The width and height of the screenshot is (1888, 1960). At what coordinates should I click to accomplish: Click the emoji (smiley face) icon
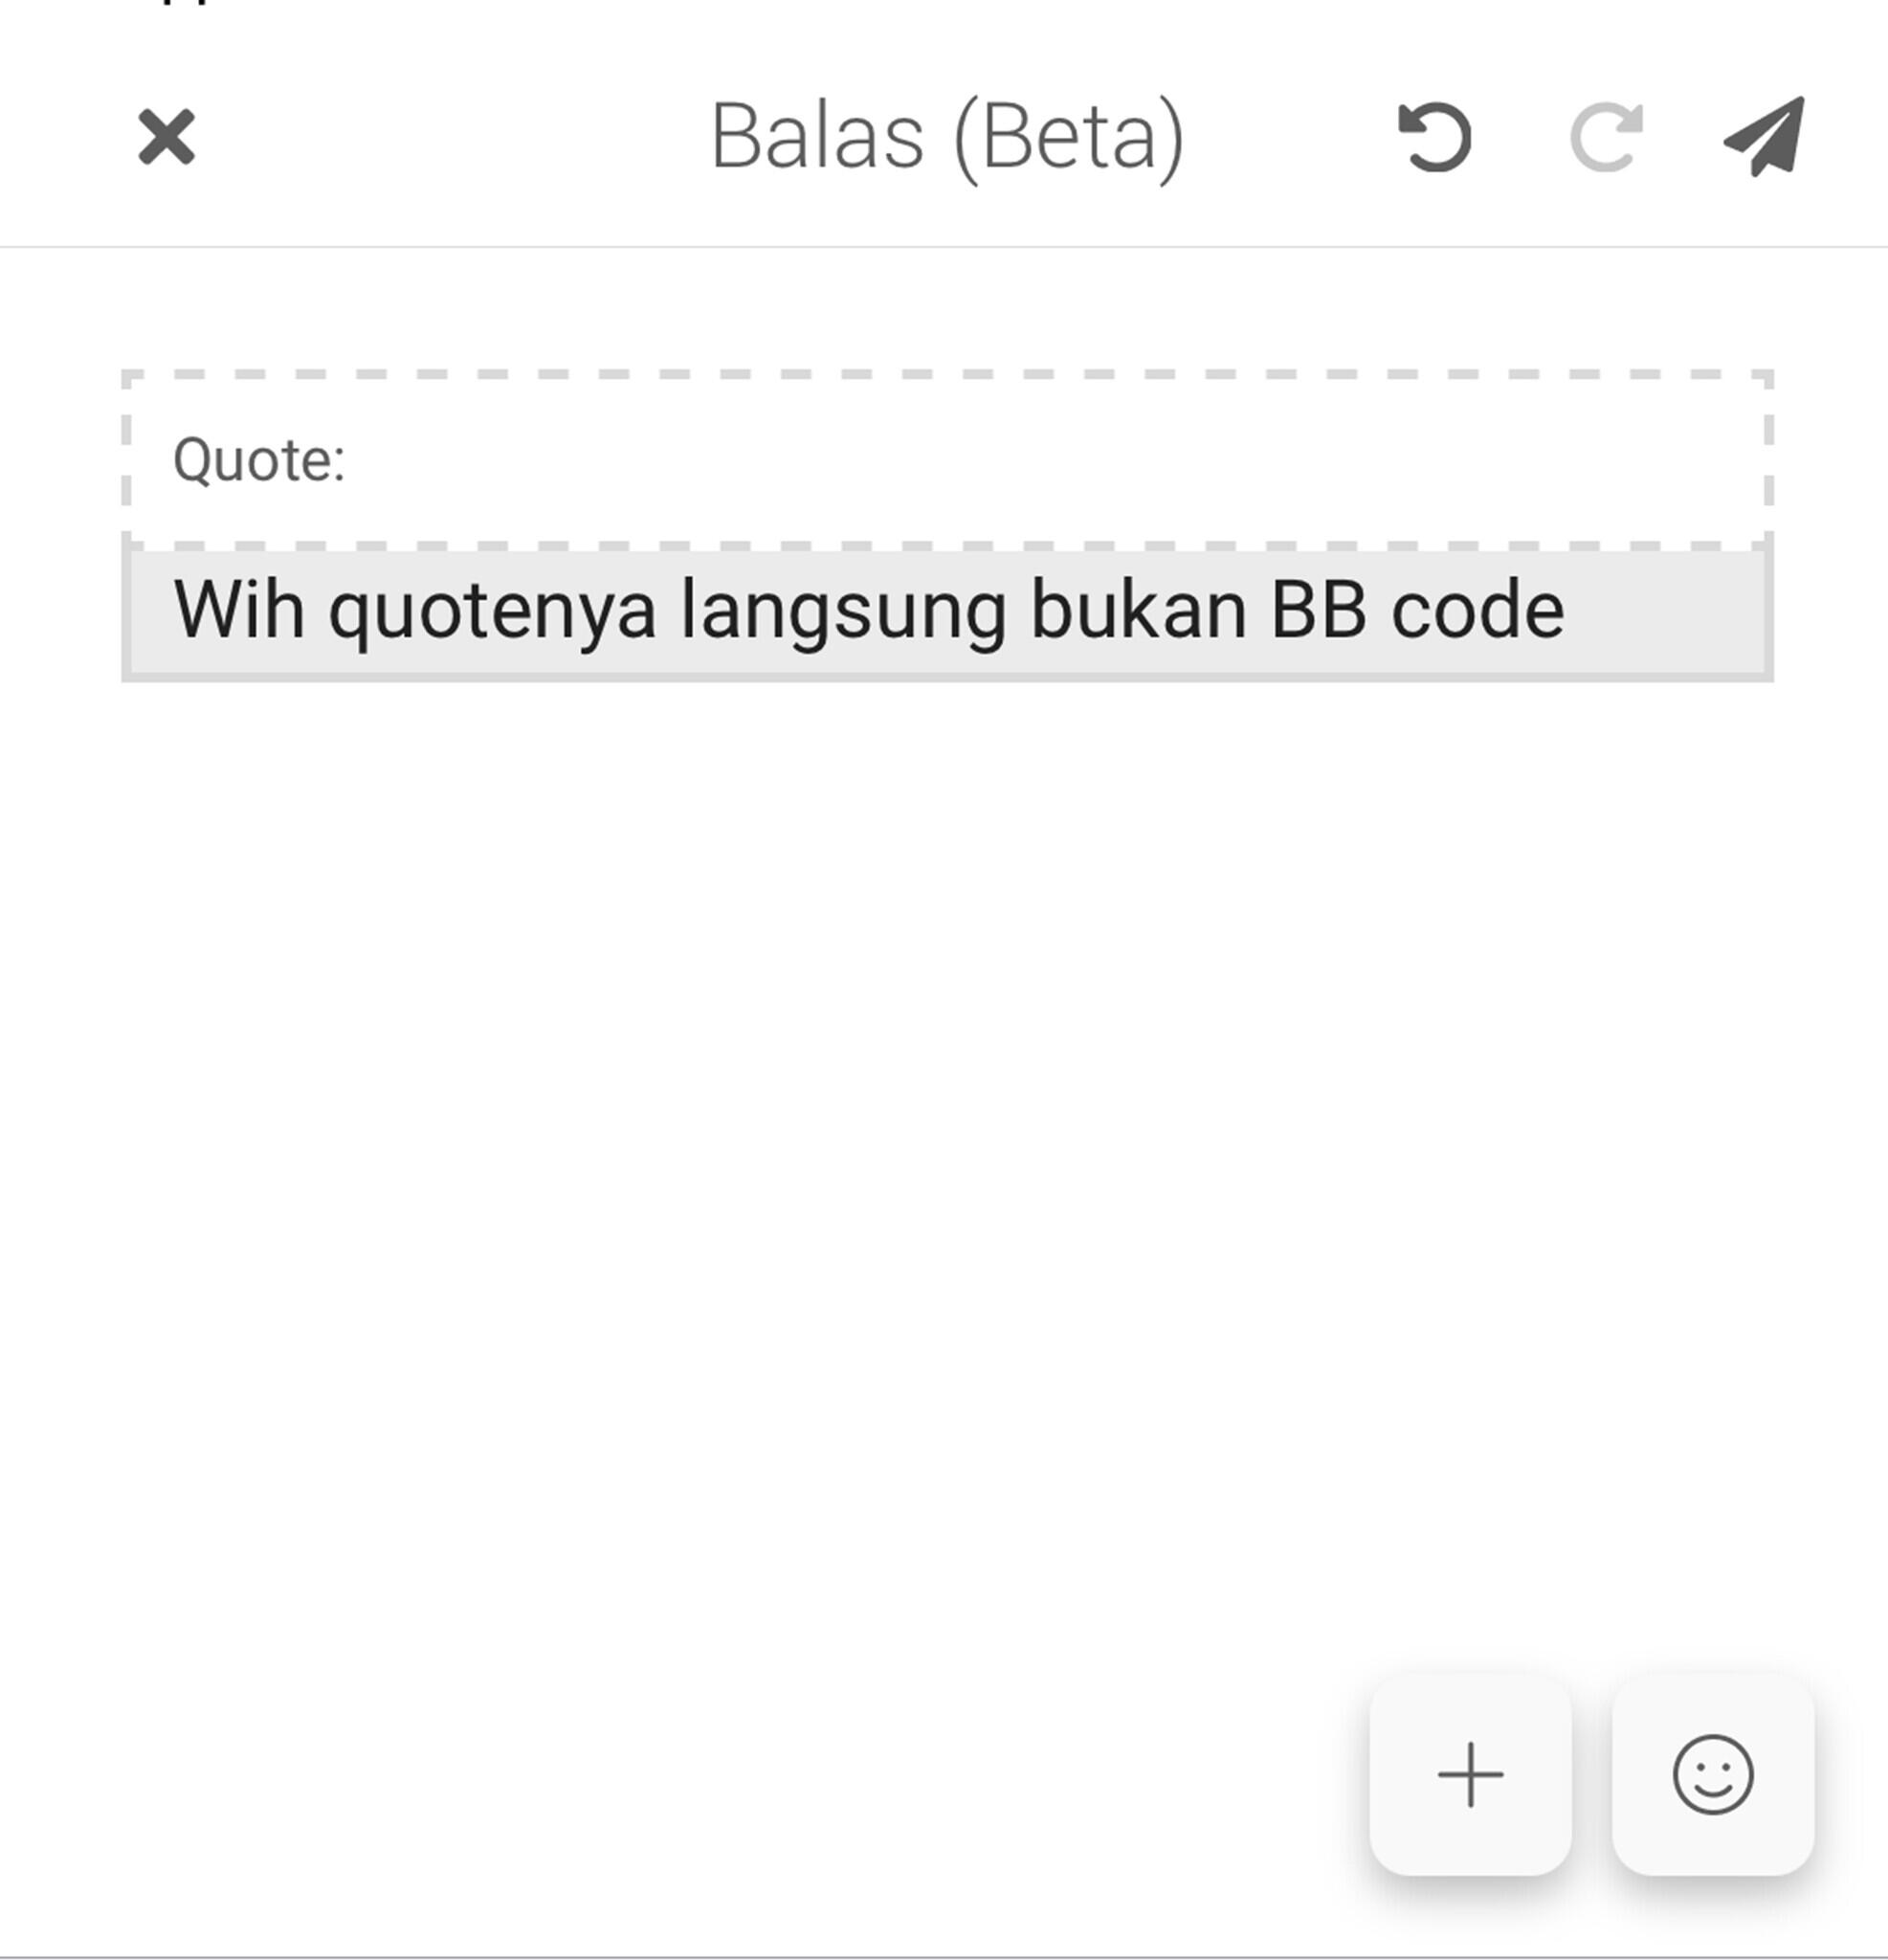(x=1717, y=1774)
